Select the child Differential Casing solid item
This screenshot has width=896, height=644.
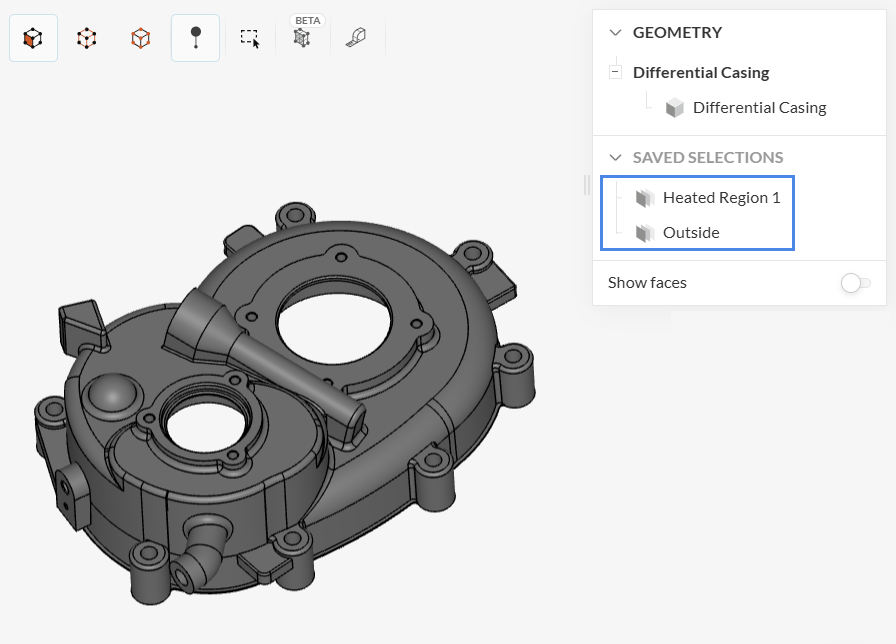(759, 108)
